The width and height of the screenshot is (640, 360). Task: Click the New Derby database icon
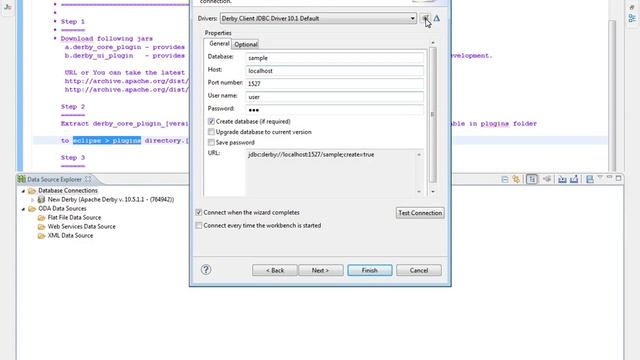point(41,200)
